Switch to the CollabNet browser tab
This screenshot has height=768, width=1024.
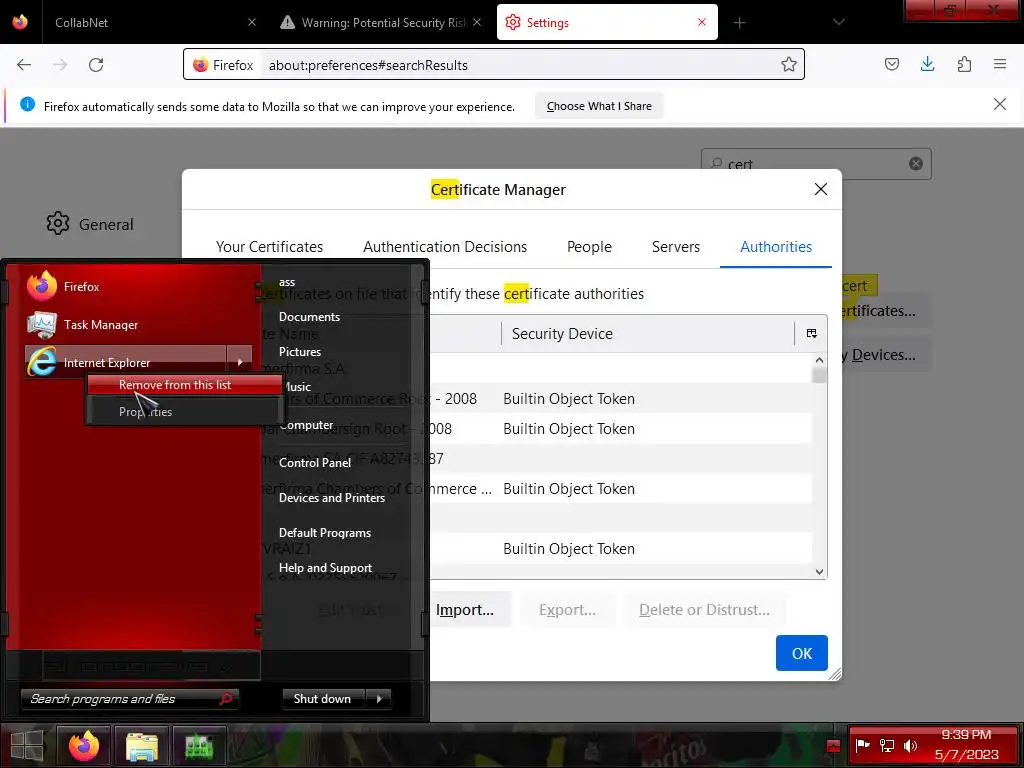tap(150, 22)
